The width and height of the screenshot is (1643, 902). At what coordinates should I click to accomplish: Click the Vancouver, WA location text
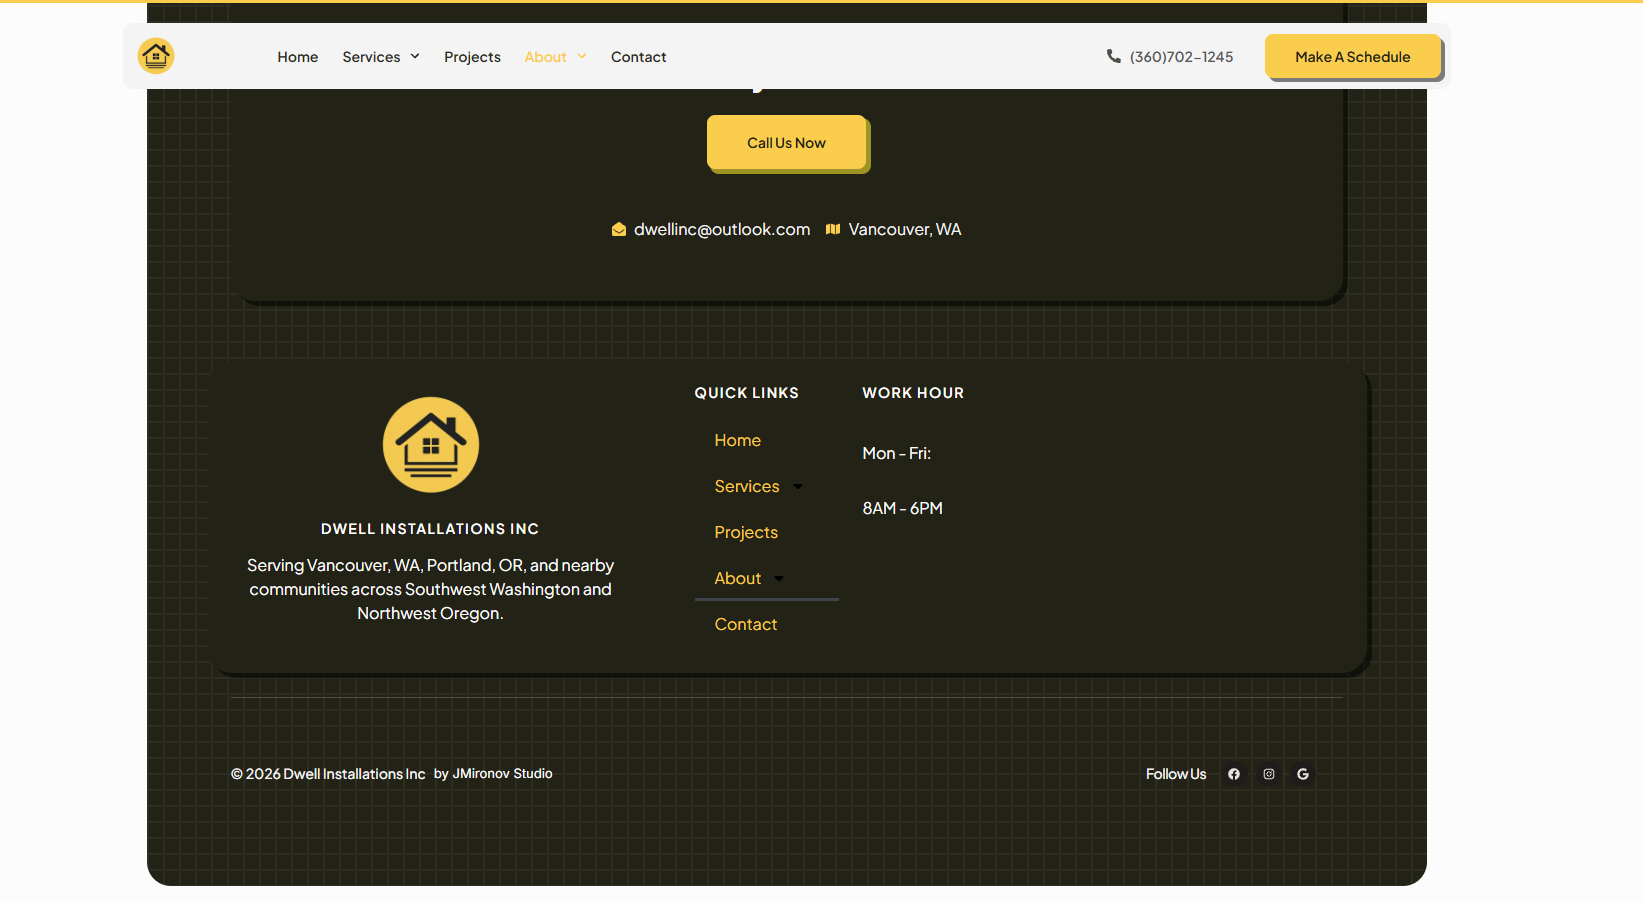point(905,229)
